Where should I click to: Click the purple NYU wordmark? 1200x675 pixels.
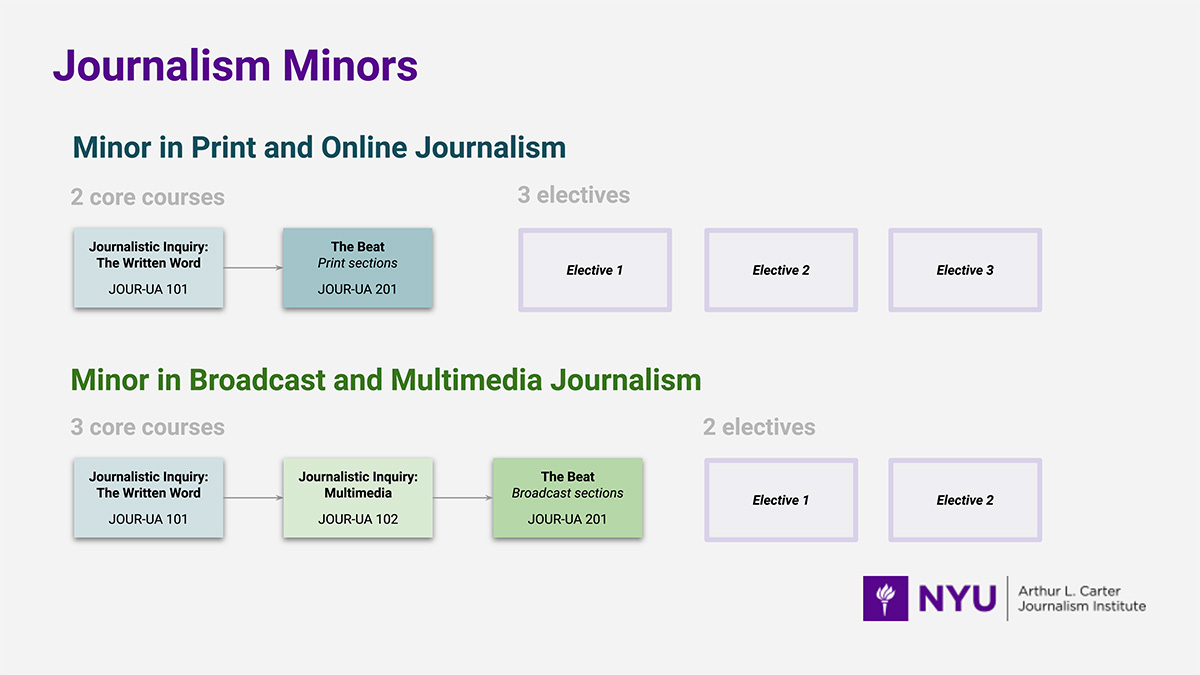click(x=957, y=598)
